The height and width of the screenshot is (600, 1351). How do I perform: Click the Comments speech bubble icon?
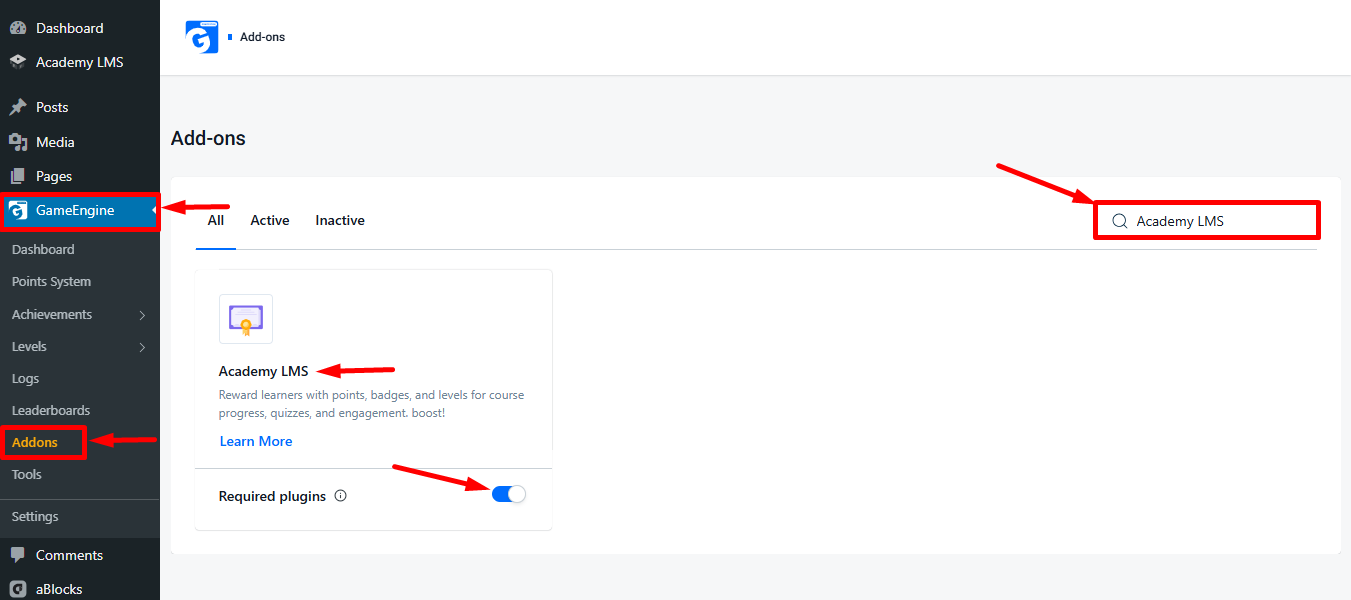tap(18, 555)
